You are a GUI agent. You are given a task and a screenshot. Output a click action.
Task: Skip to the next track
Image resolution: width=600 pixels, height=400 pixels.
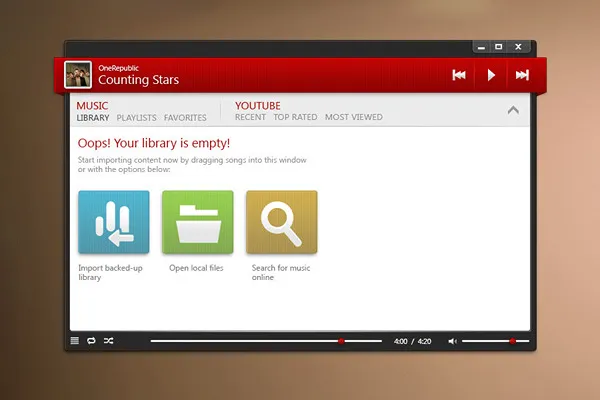(x=521, y=75)
